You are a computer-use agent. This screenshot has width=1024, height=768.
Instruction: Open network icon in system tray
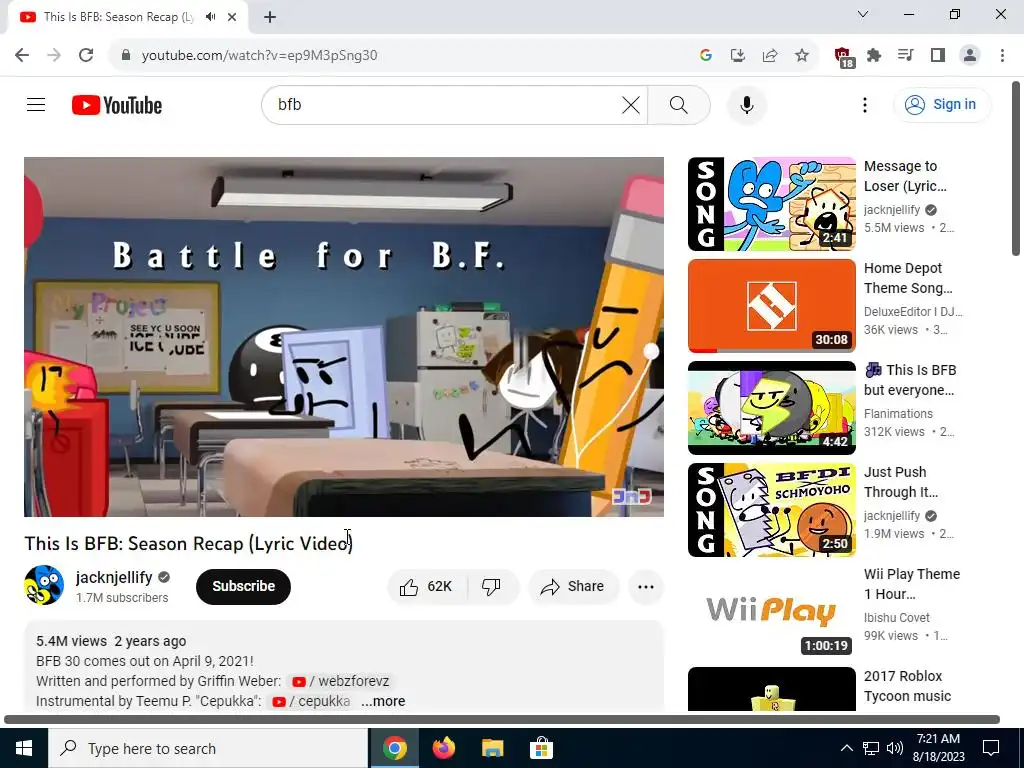pos(871,748)
